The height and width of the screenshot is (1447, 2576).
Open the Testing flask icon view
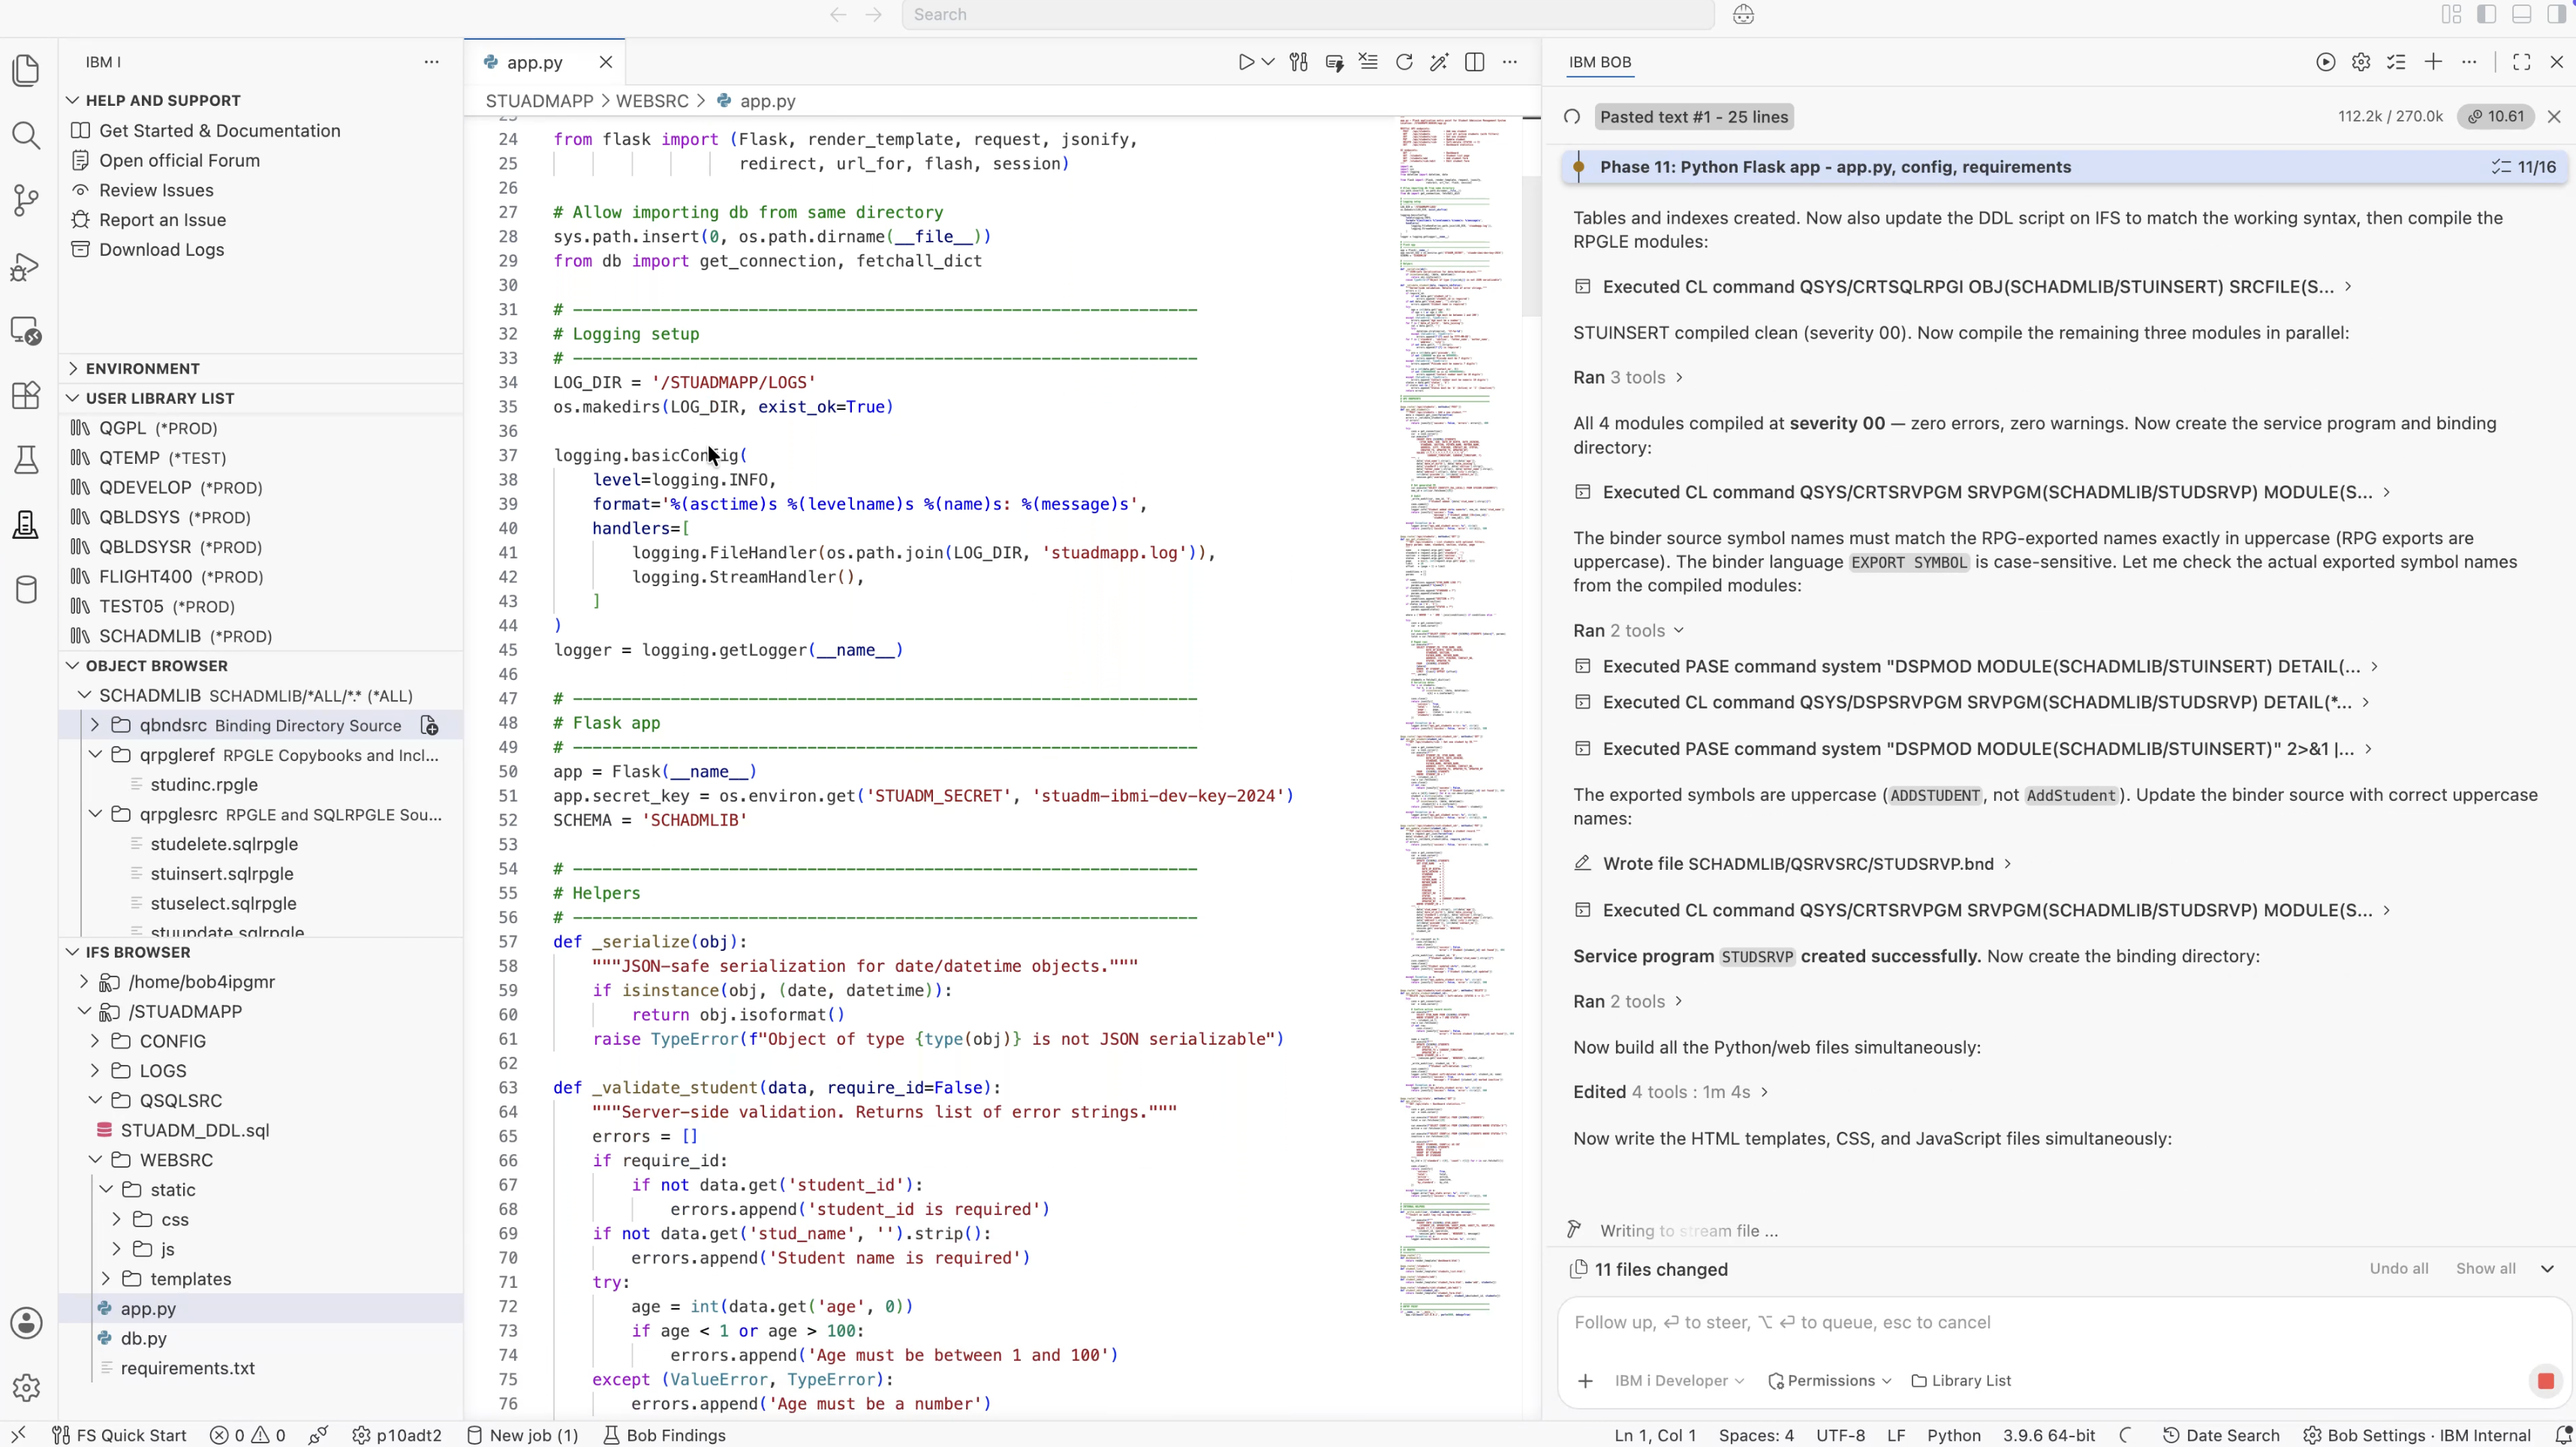pyautogui.click(x=27, y=460)
